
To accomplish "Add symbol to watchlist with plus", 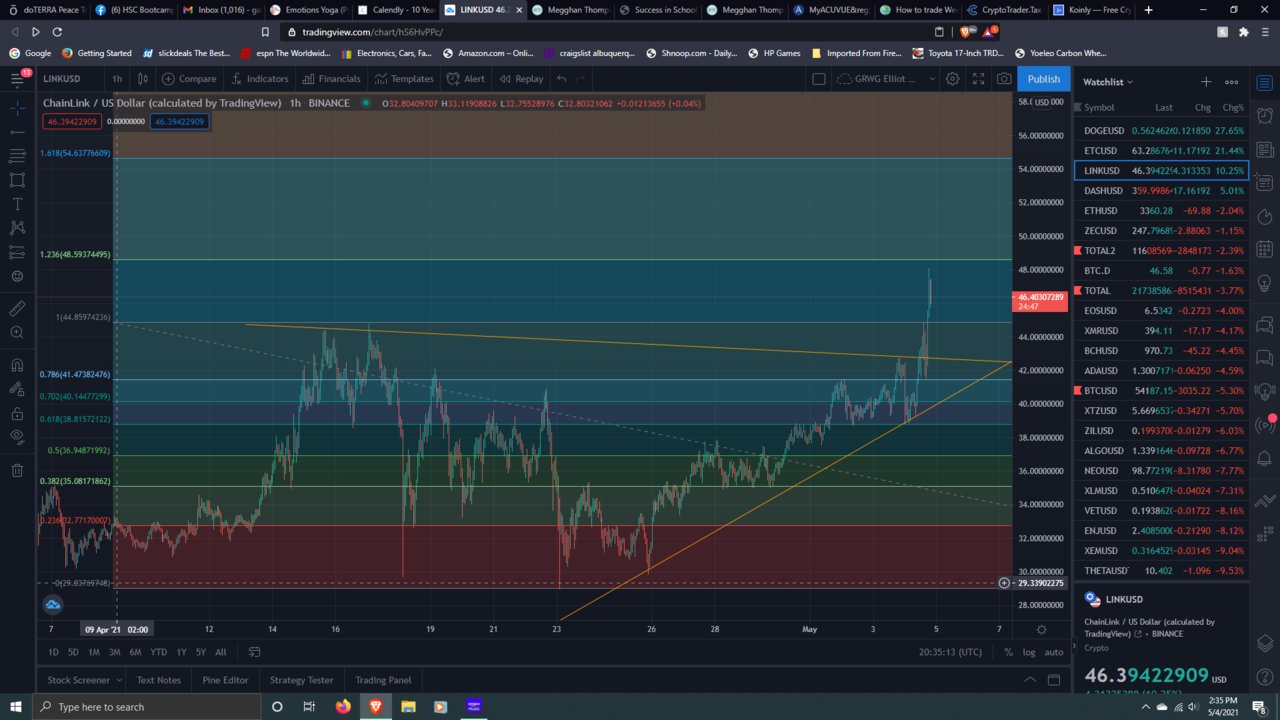I will [1206, 82].
